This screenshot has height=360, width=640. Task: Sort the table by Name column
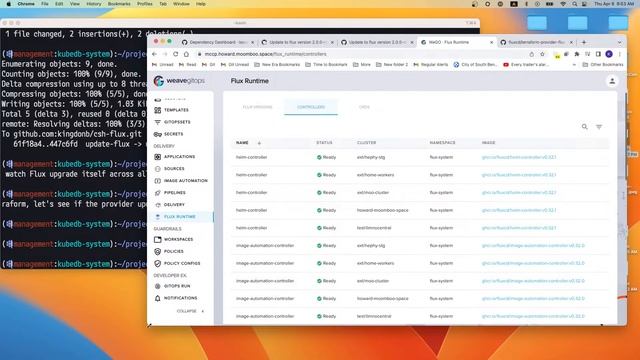coord(242,143)
